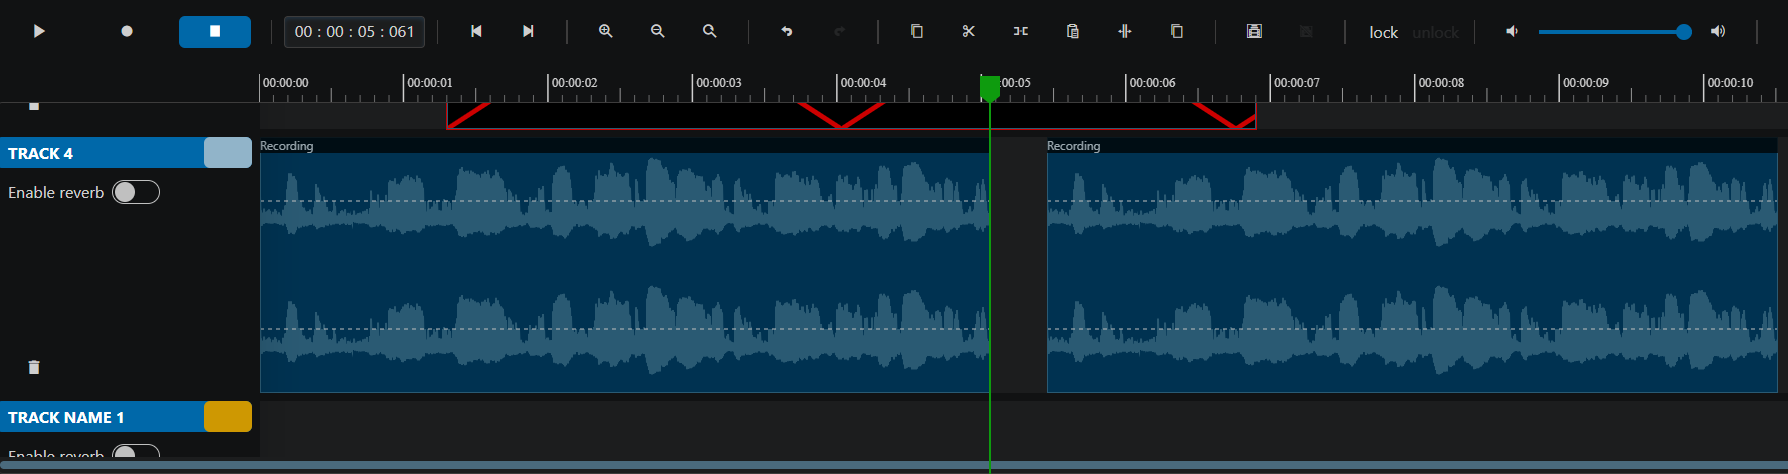This screenshot has width=1788, height=474.
Task: Click the 00:00:10 mark on the ruler
Action: (1730, 83)
